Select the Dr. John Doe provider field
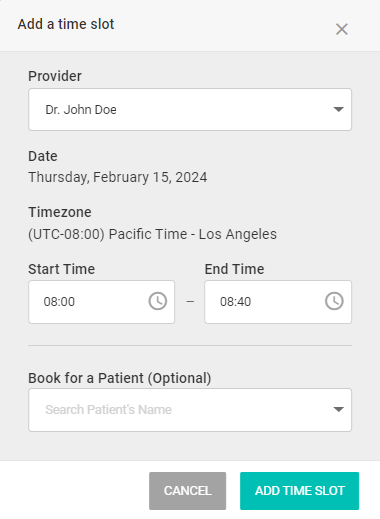 190,109
